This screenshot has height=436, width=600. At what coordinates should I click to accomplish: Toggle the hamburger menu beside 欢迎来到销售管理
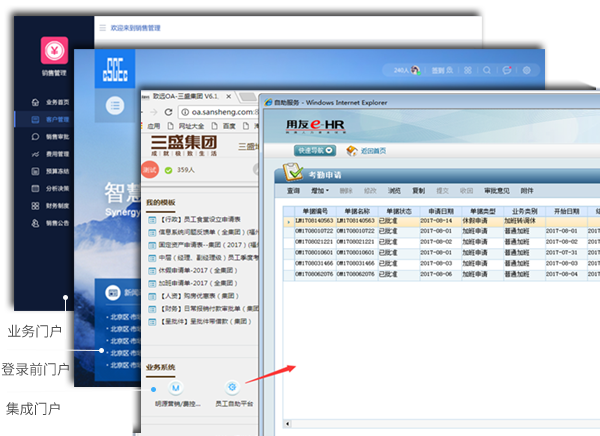[x=100, y=29]
